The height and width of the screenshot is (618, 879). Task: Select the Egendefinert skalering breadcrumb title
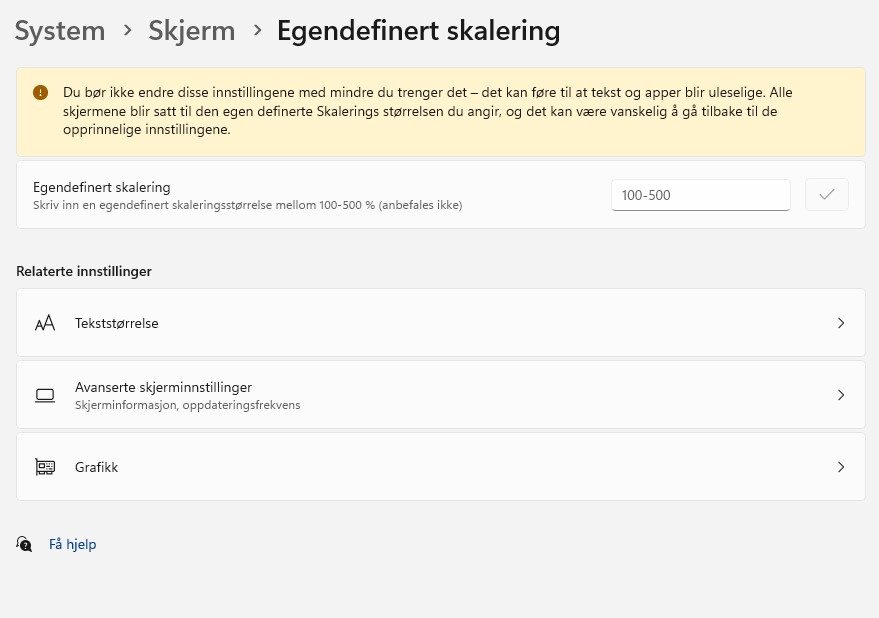pyautogui.click(x=418, y=31)
